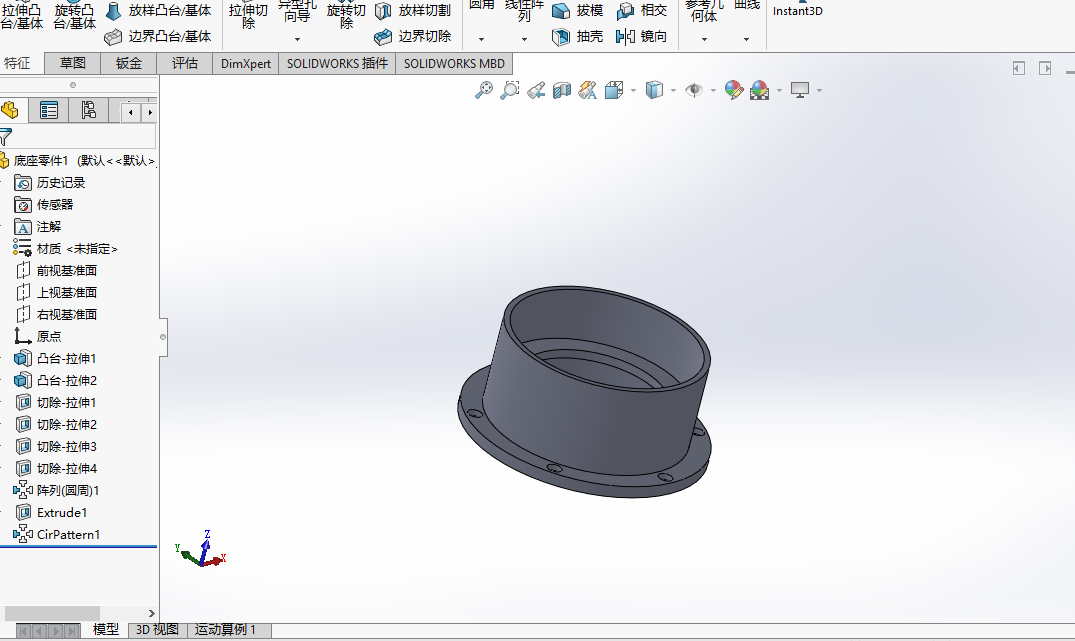Toggle the Section View icon

click(561, 90)
